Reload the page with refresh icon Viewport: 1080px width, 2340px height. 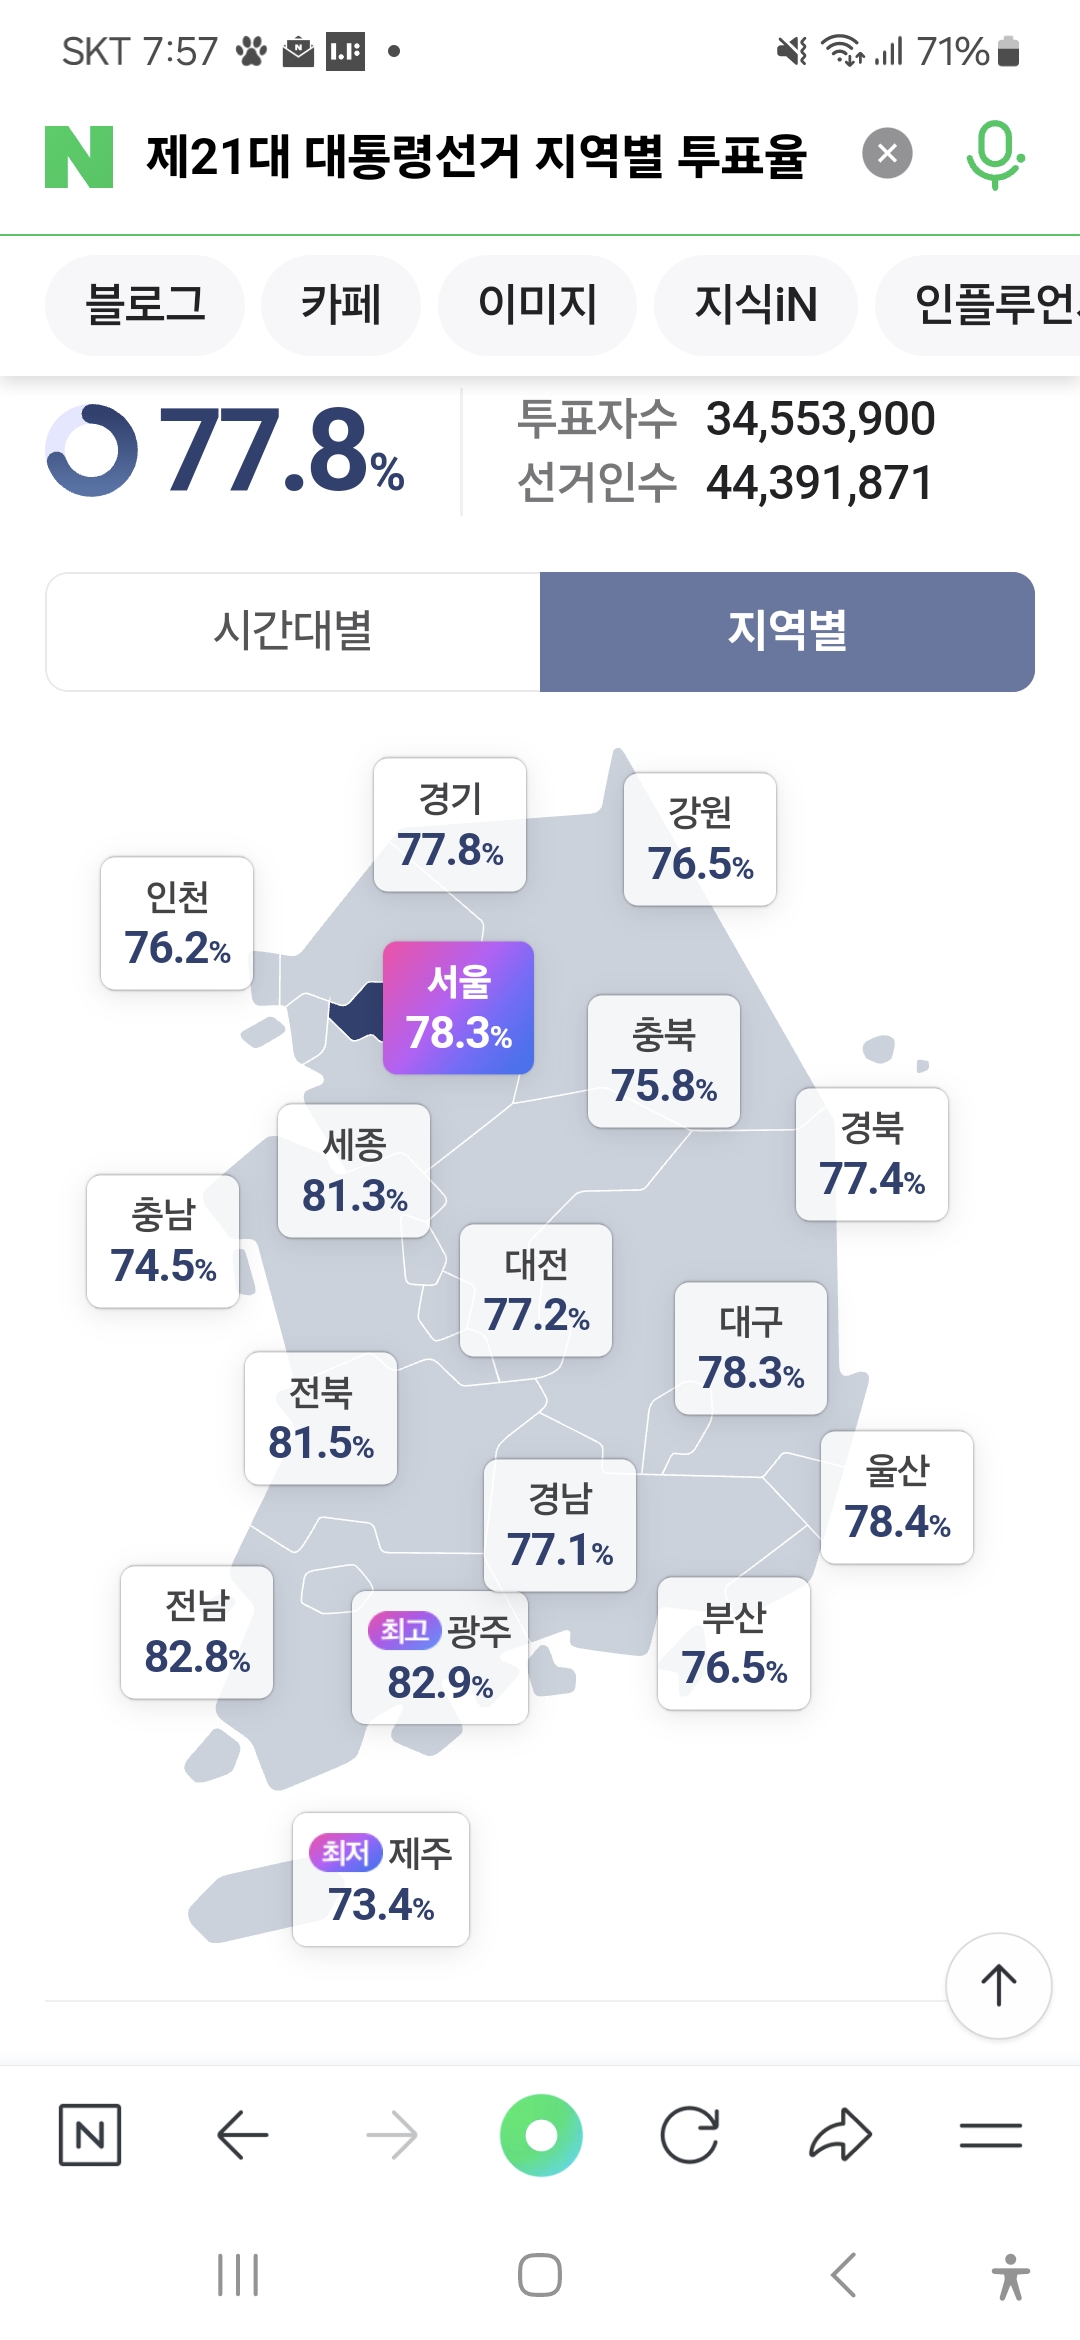[690, 2135]
